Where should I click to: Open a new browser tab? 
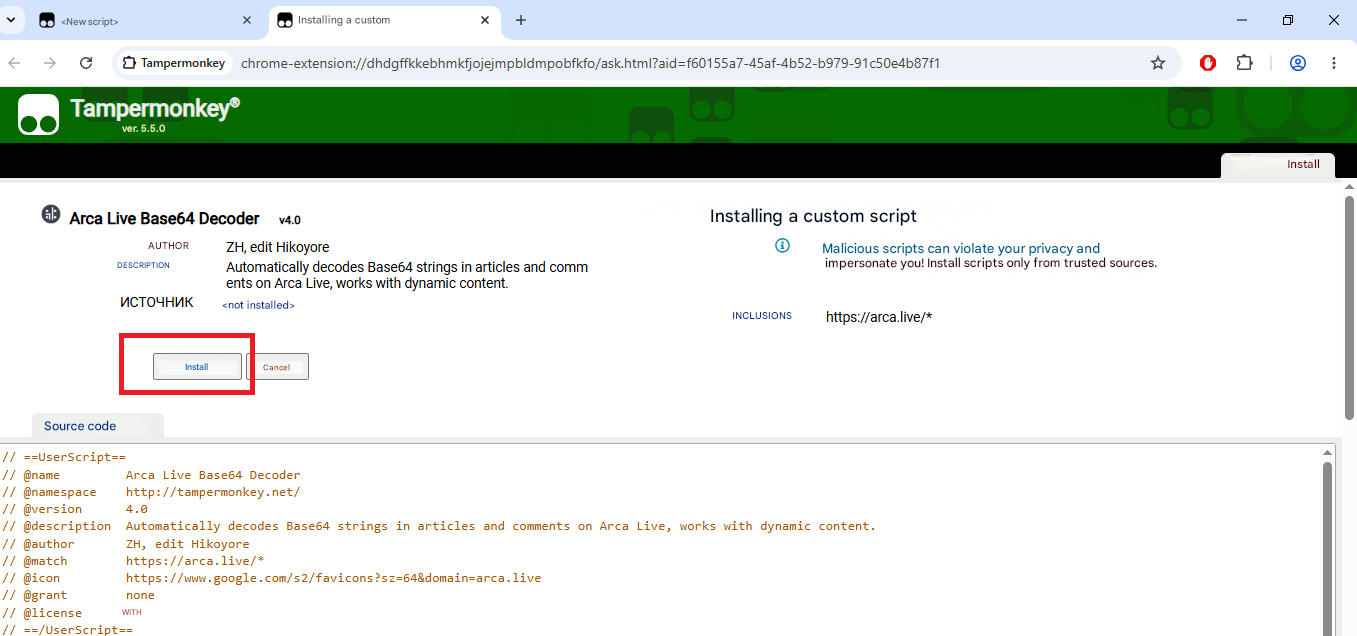coord(520,20)
